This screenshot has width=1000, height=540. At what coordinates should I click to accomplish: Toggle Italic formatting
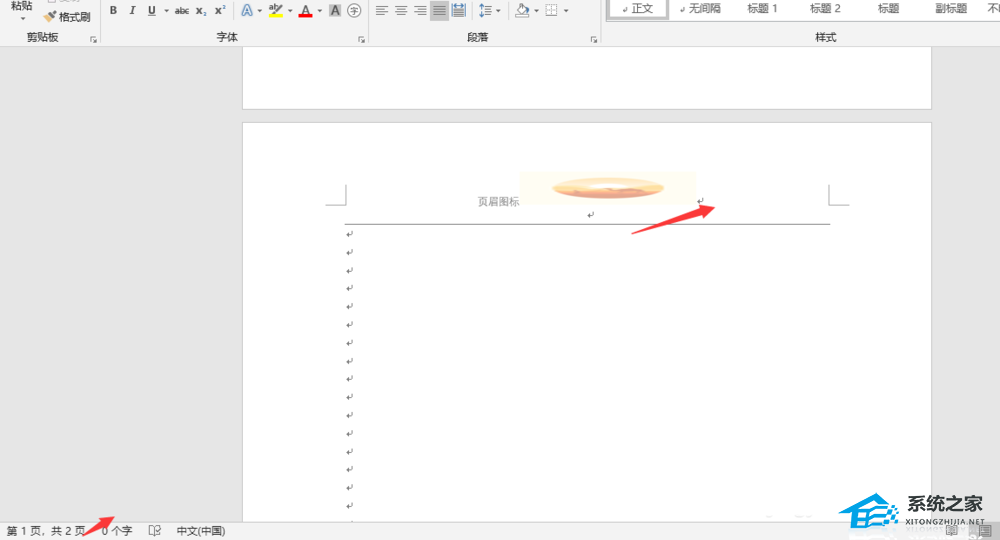132,10
